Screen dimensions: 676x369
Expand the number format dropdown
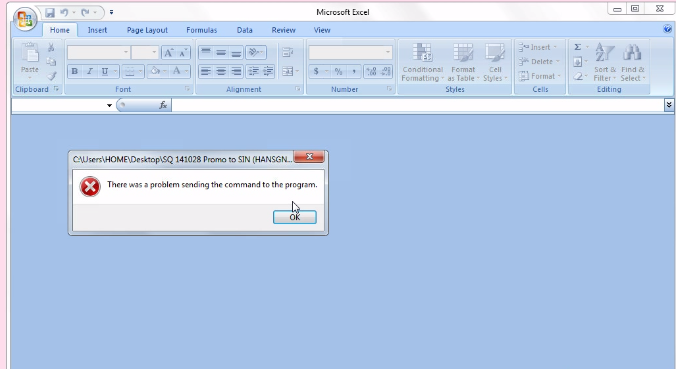[388, 52]
